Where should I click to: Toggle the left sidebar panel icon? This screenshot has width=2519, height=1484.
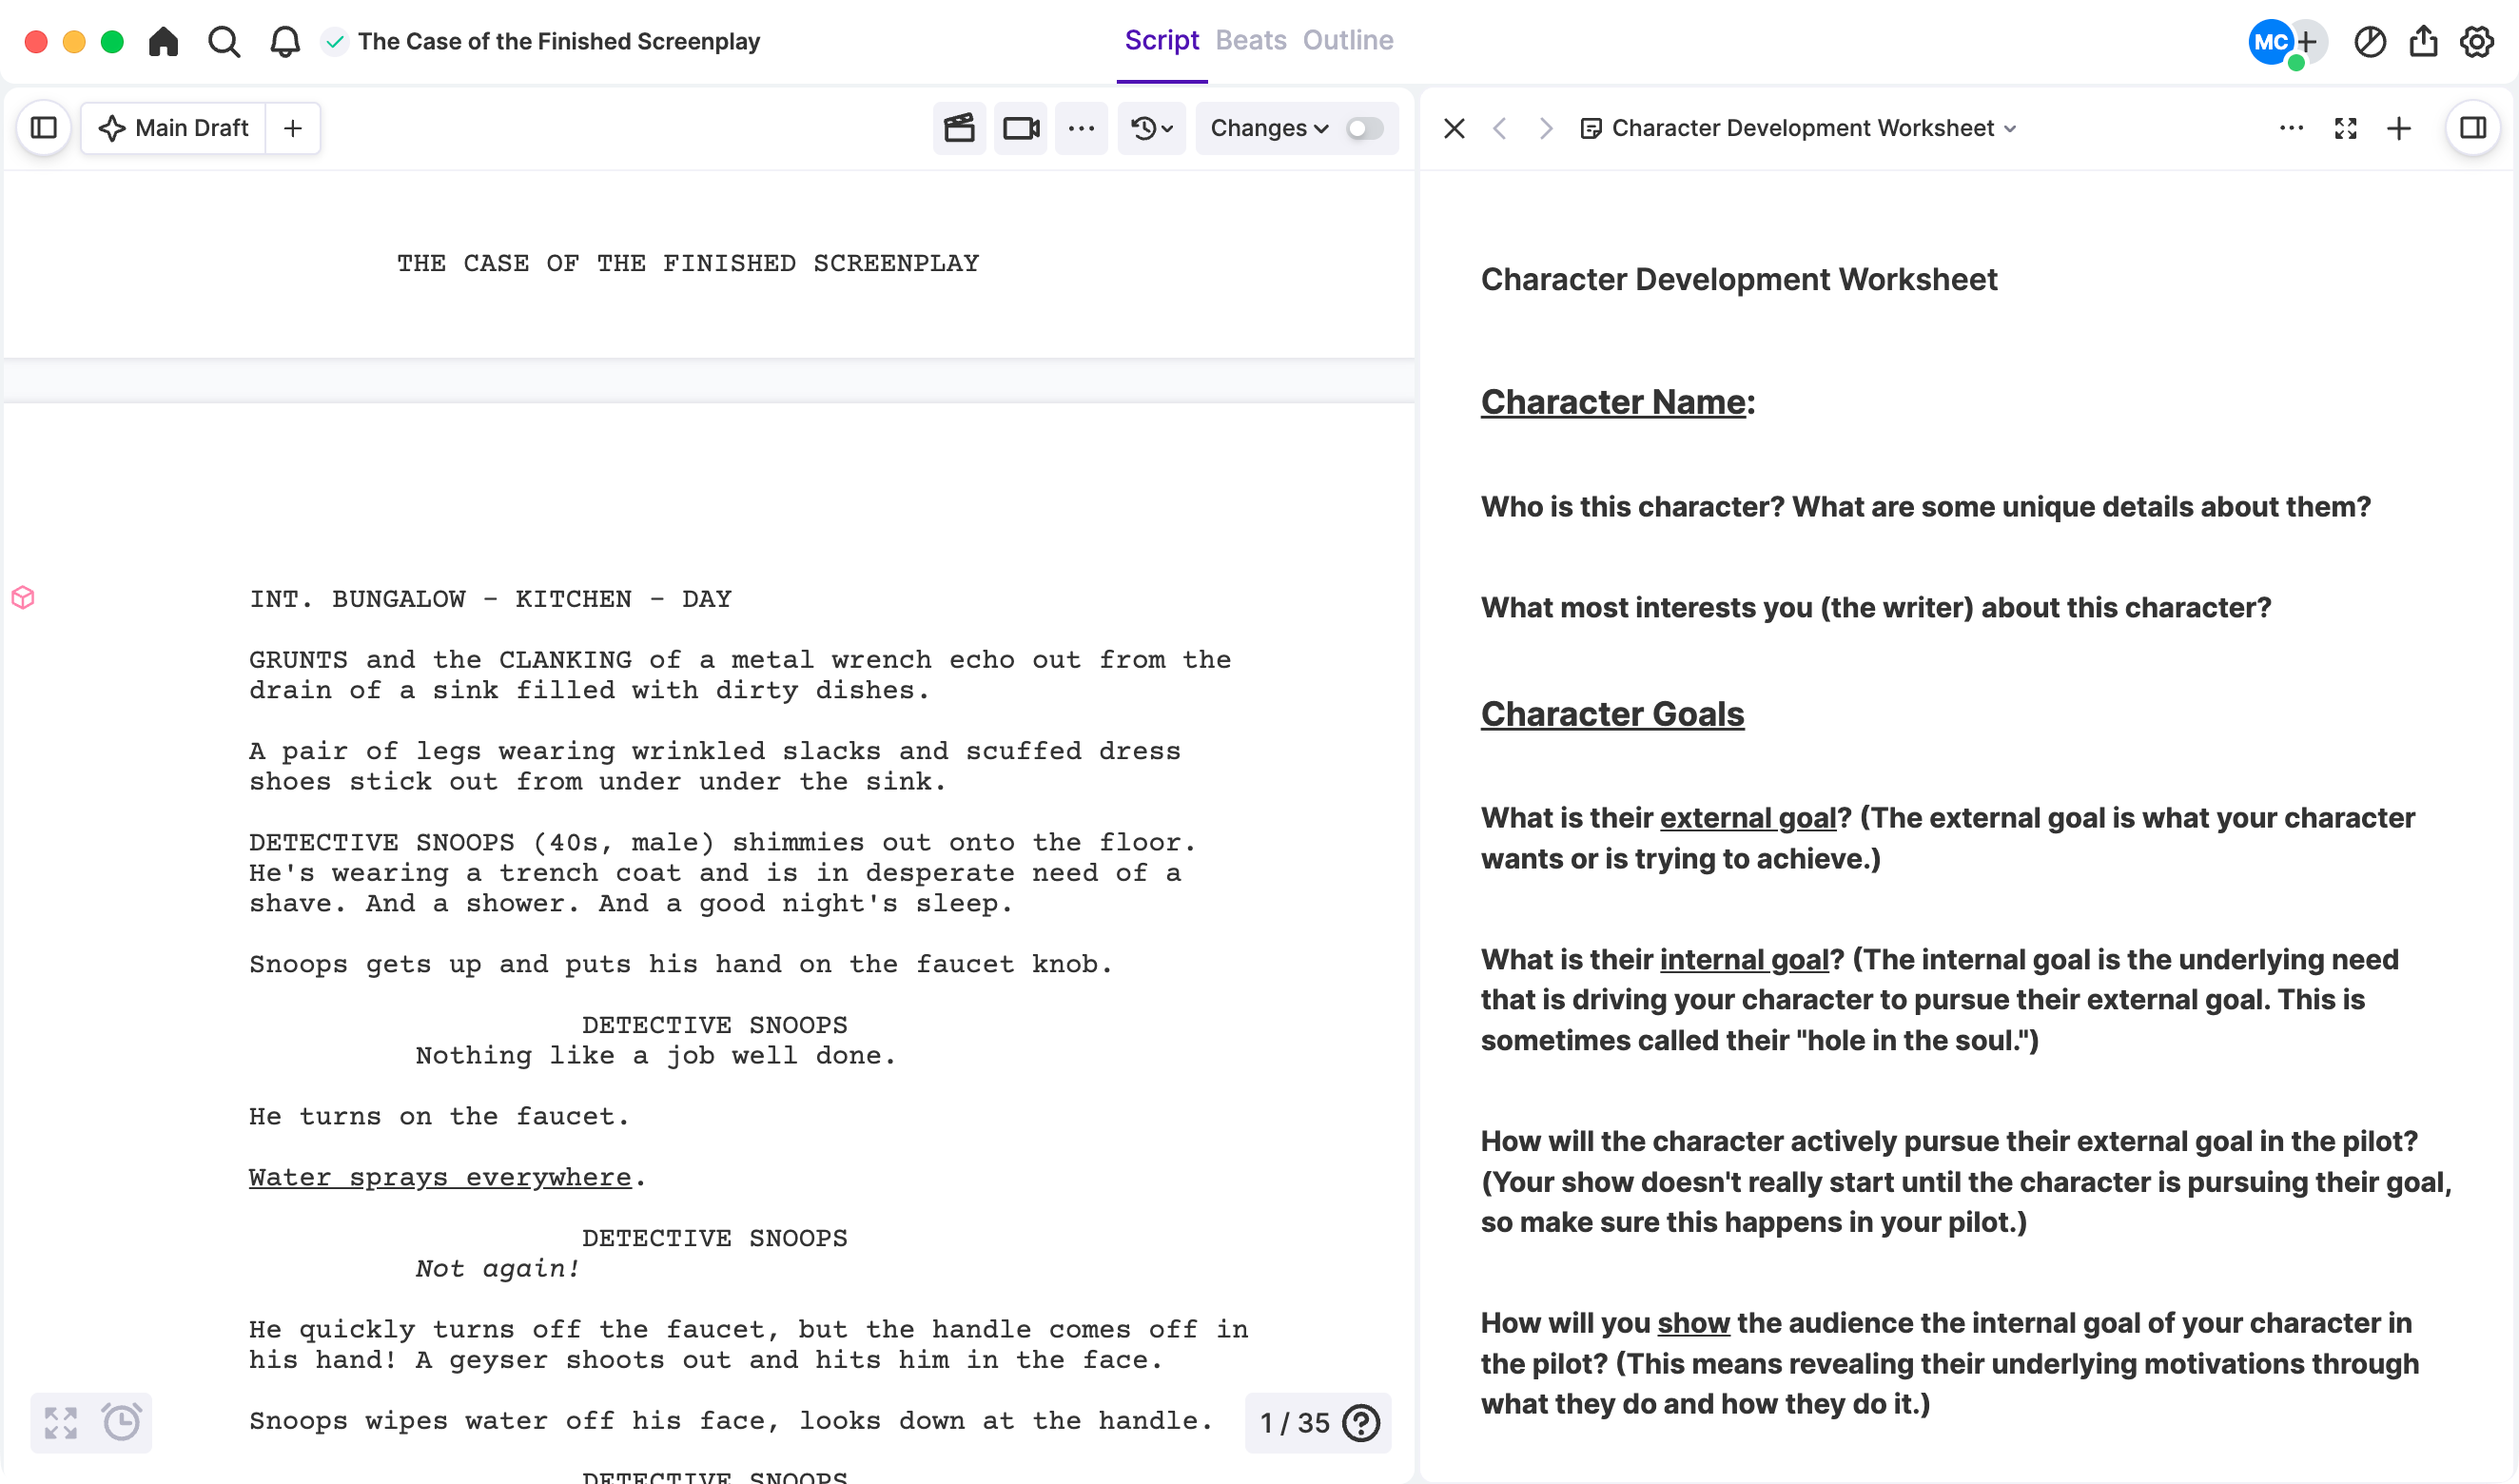(44, 128)
